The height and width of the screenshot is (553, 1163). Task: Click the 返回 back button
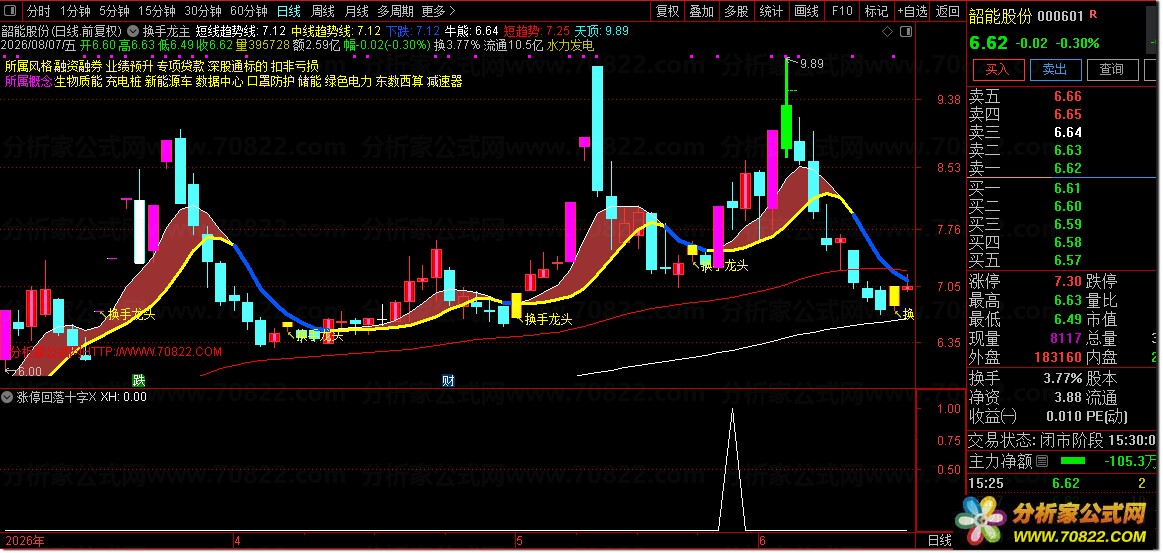tap(948, 11)
